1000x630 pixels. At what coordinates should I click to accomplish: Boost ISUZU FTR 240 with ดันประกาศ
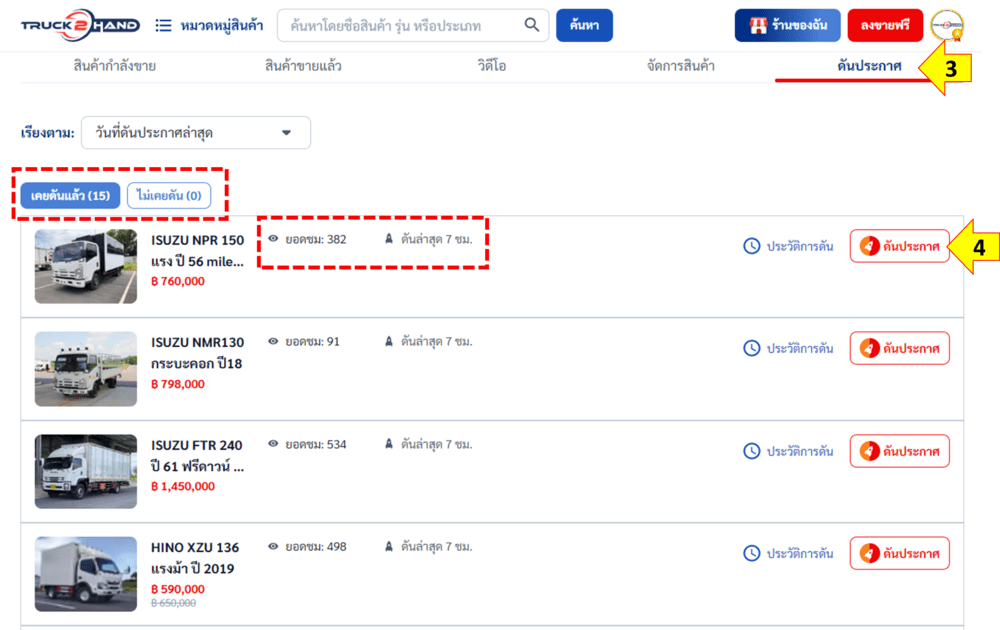tap(900, 451)
